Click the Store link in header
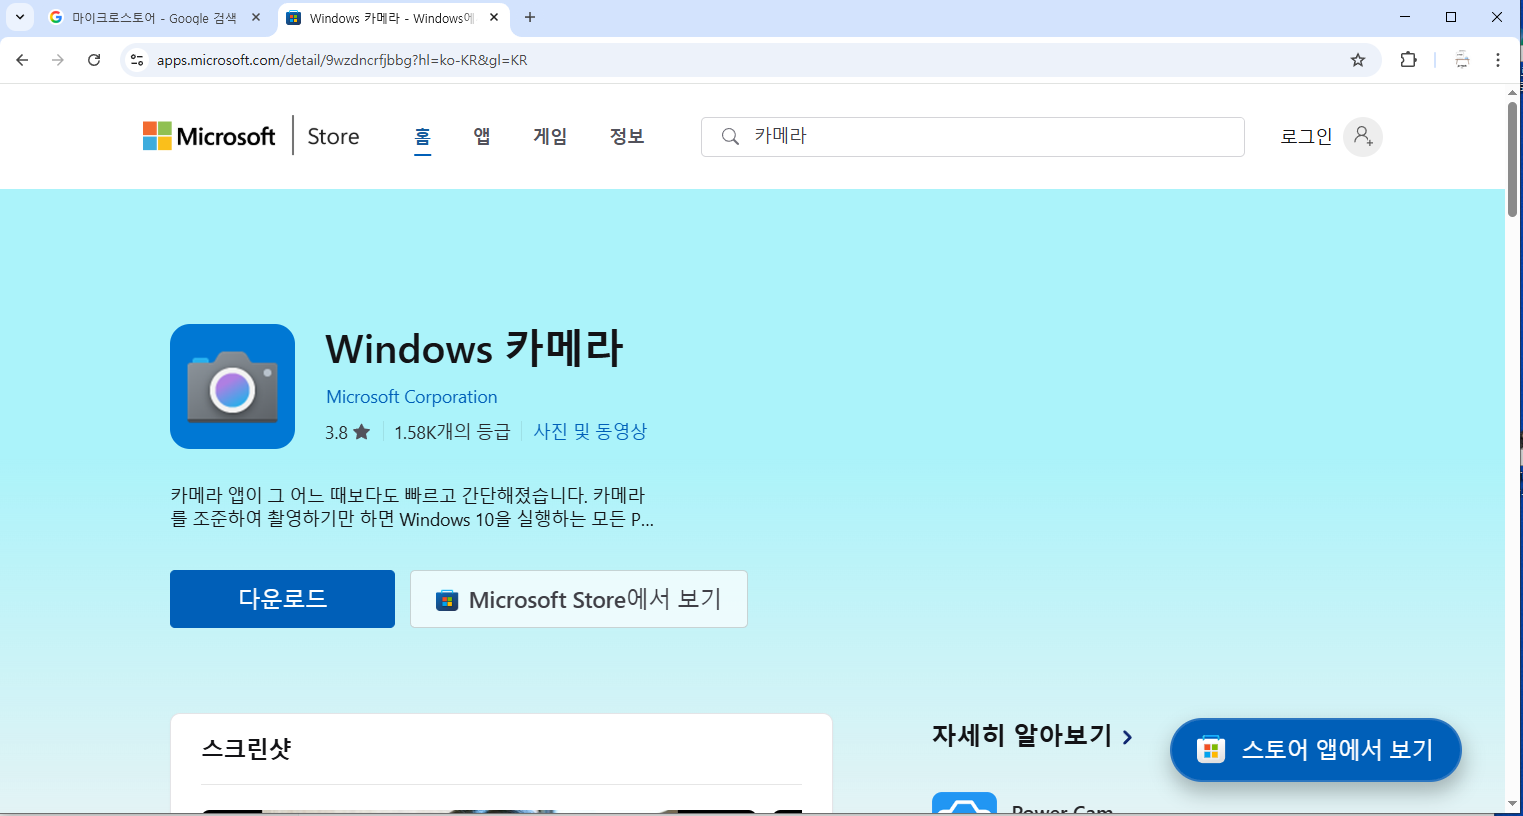Image resolution: width=1523 pixels, height=816 pixels. coord(333,136)
